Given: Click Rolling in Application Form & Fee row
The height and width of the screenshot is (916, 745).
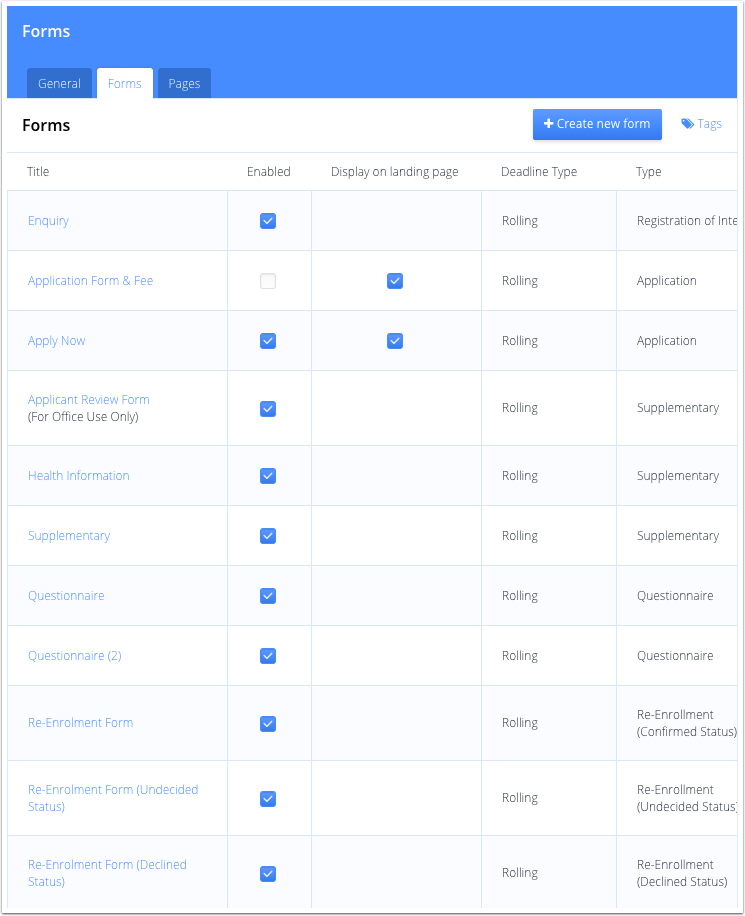Looking at the screenshot, I should [519, 281].
